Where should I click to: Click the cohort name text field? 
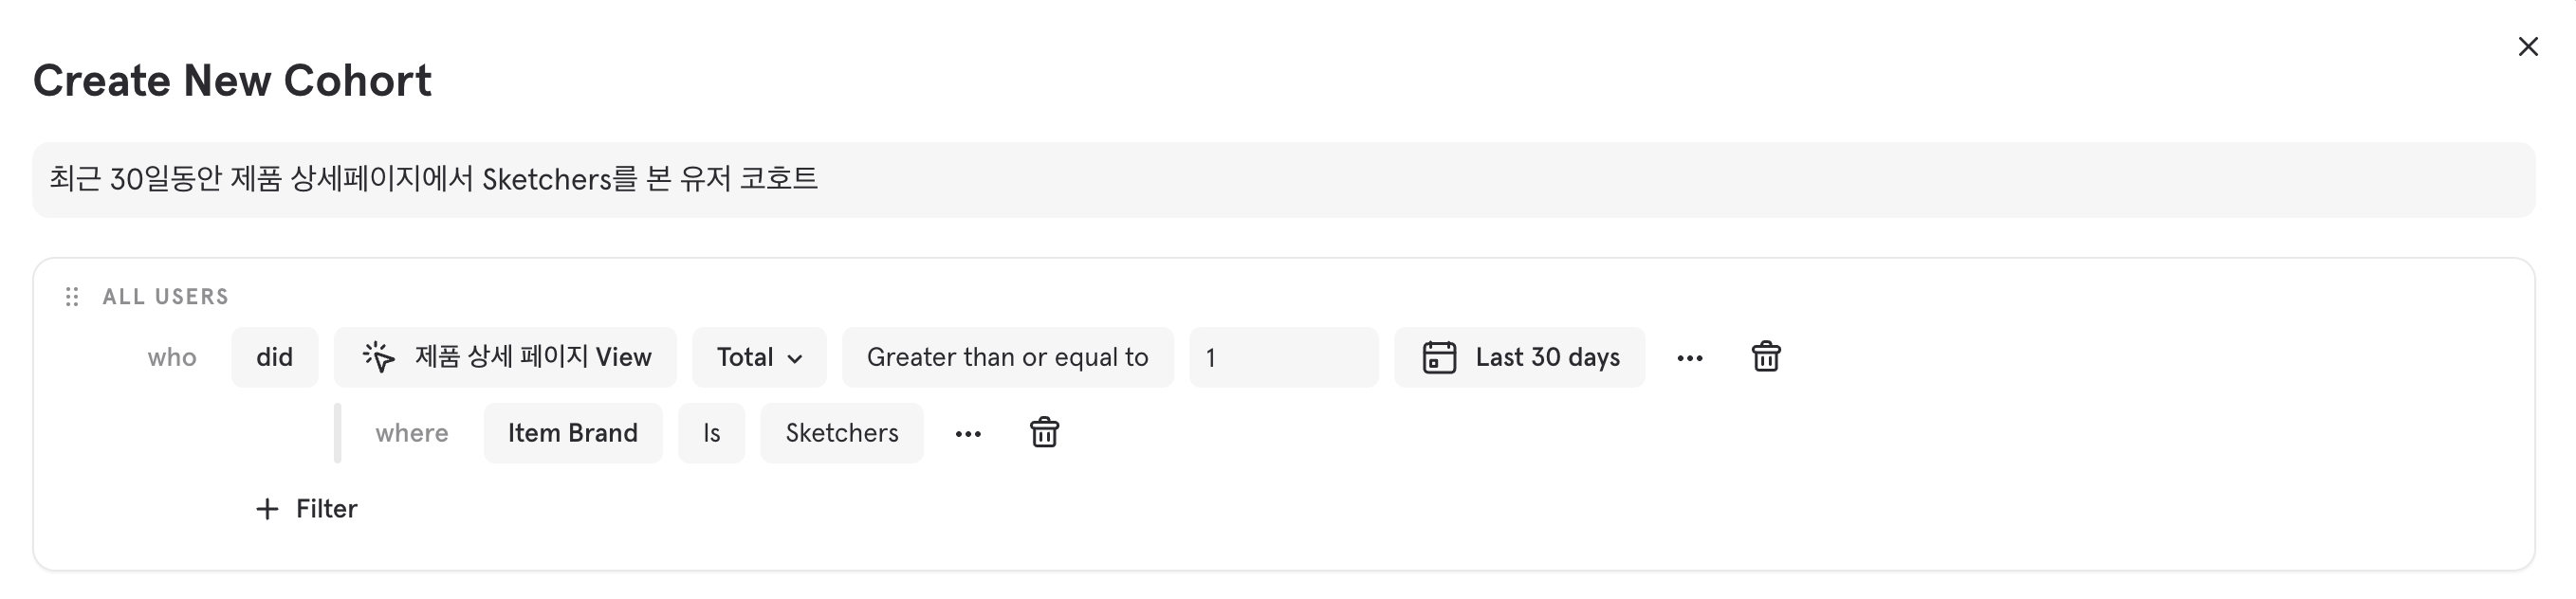pyautogui.click(x=1283, y=180)
